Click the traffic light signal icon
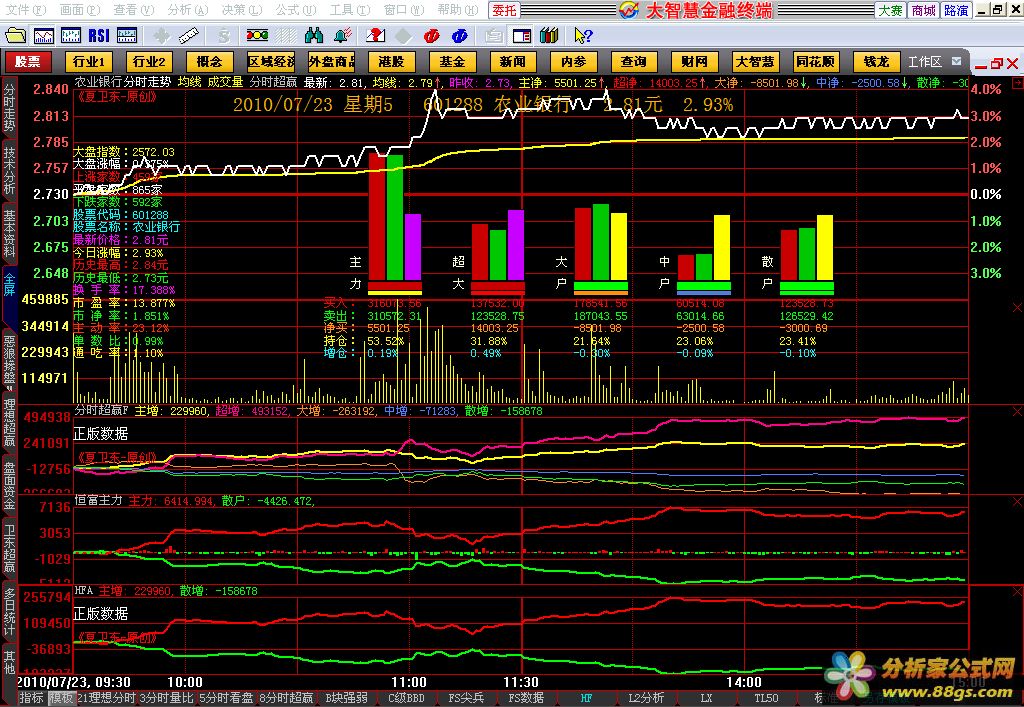The height and width of the screenshot is (707, 1024). point(257,35)
